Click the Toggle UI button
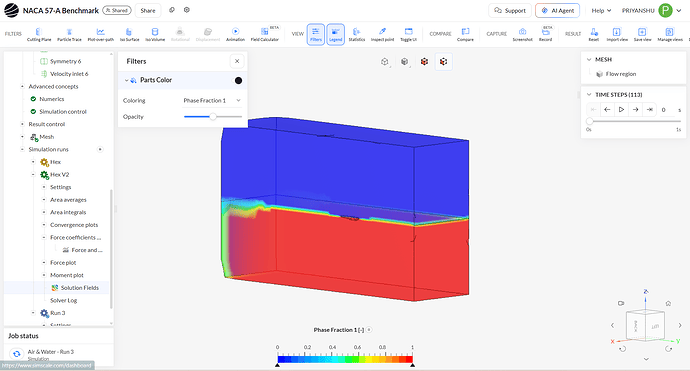690x371 pixels. [408, 34]
